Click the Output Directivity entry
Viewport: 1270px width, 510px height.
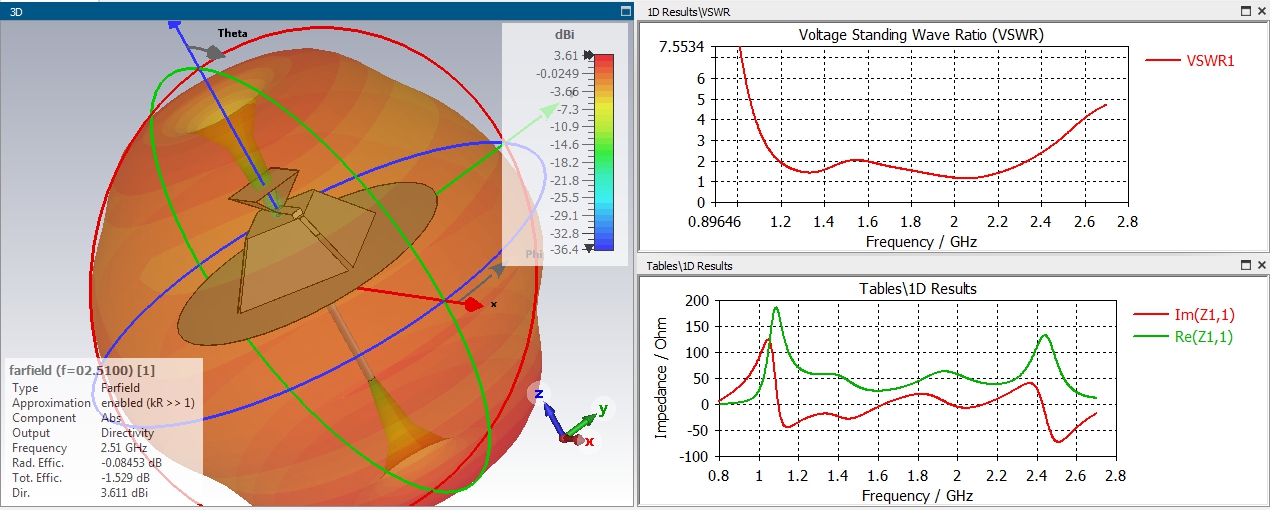click(82, 433)
